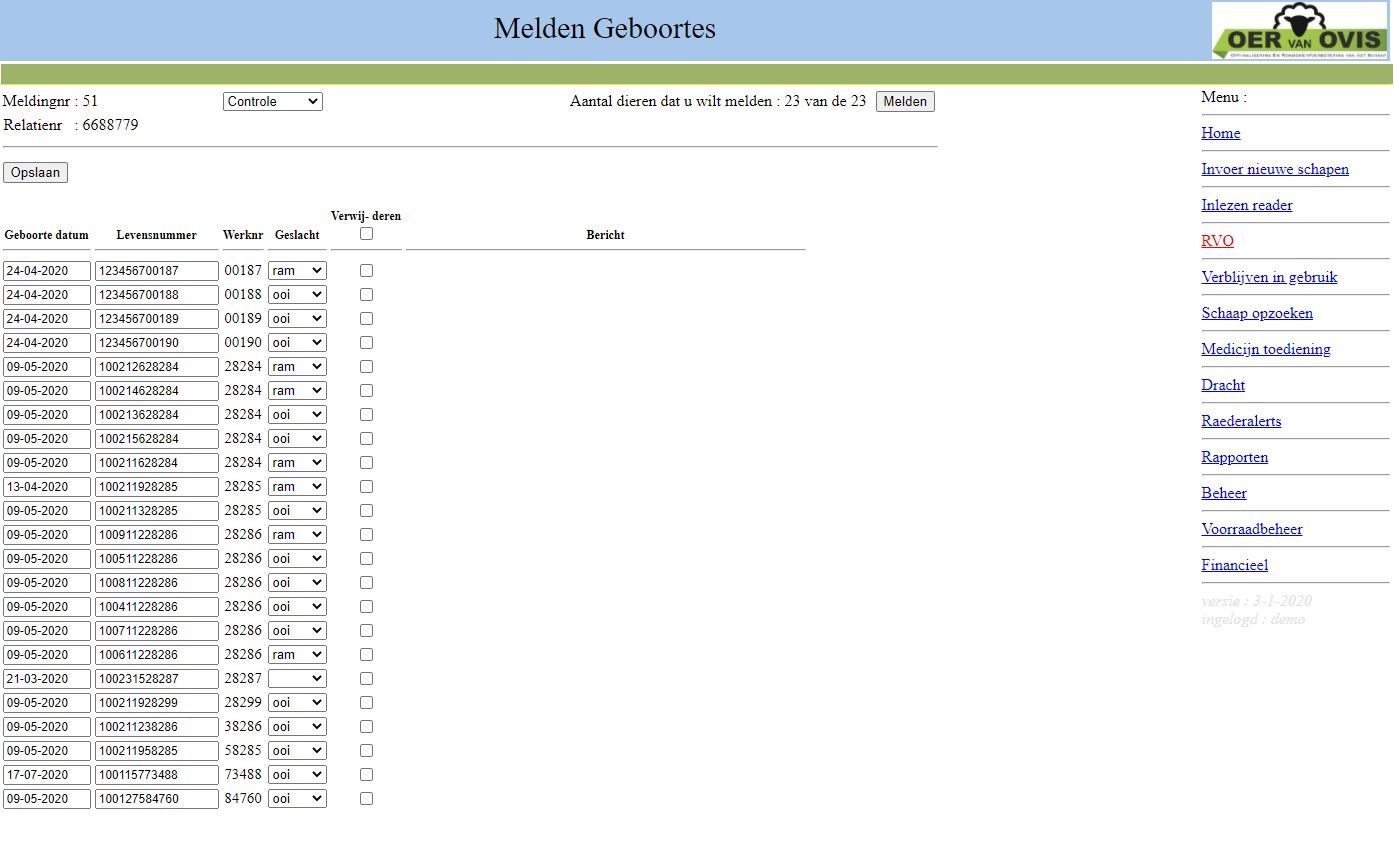Edit the Levensnummer field 100211958285
Screen dimensions: 1394x845
tap(156, 751)
